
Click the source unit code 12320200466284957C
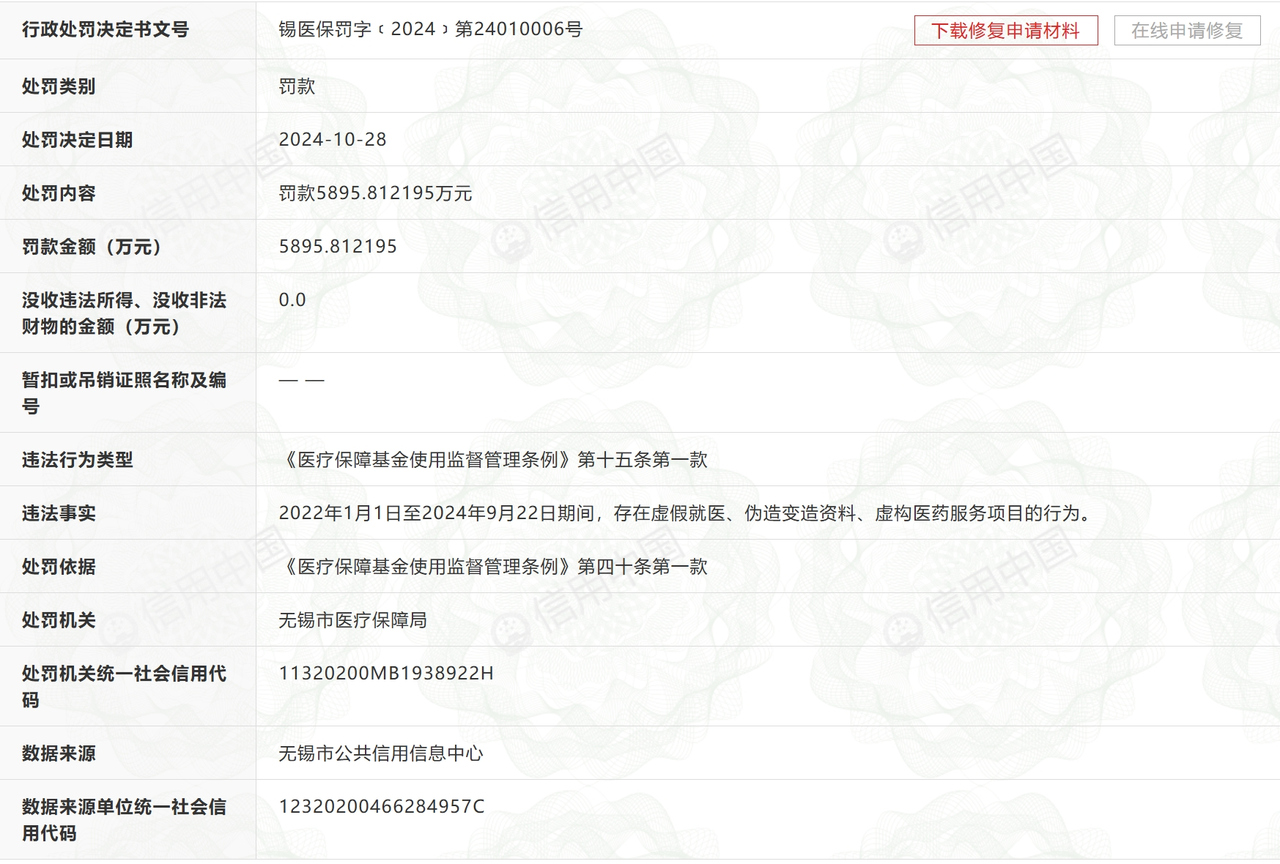tap(382, 806)
